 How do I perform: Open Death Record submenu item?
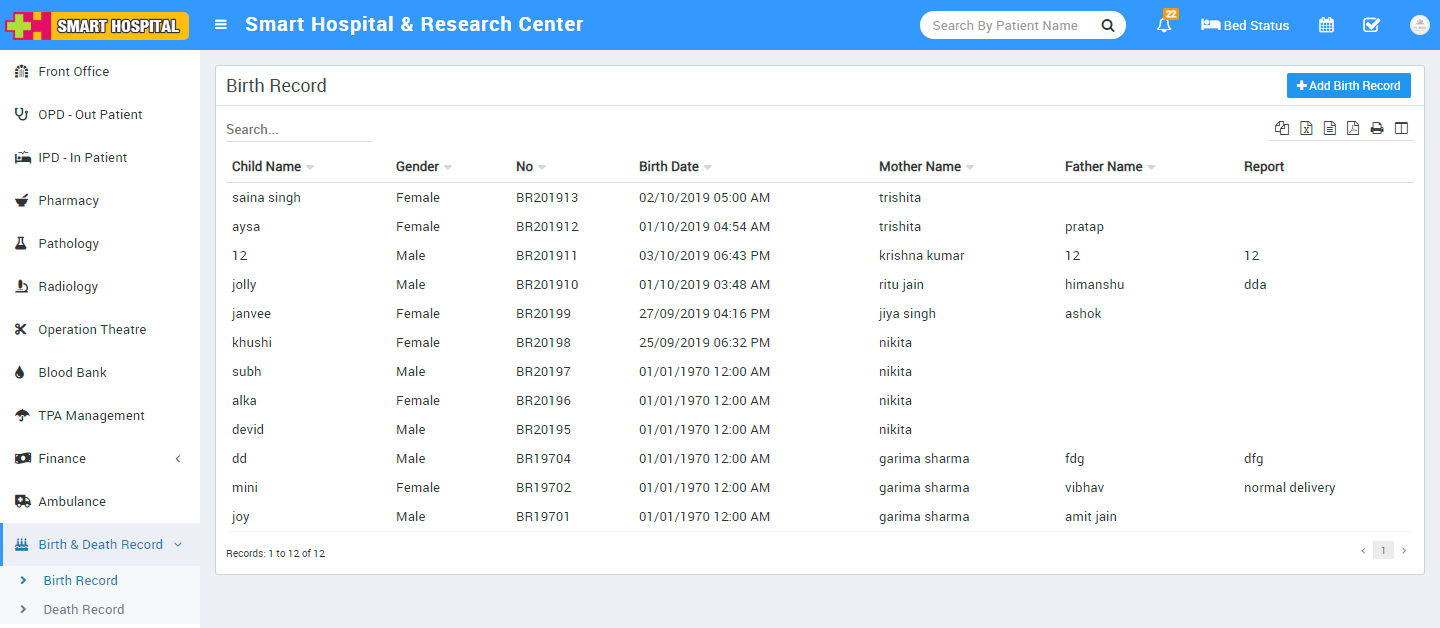[x=83, y=609]
